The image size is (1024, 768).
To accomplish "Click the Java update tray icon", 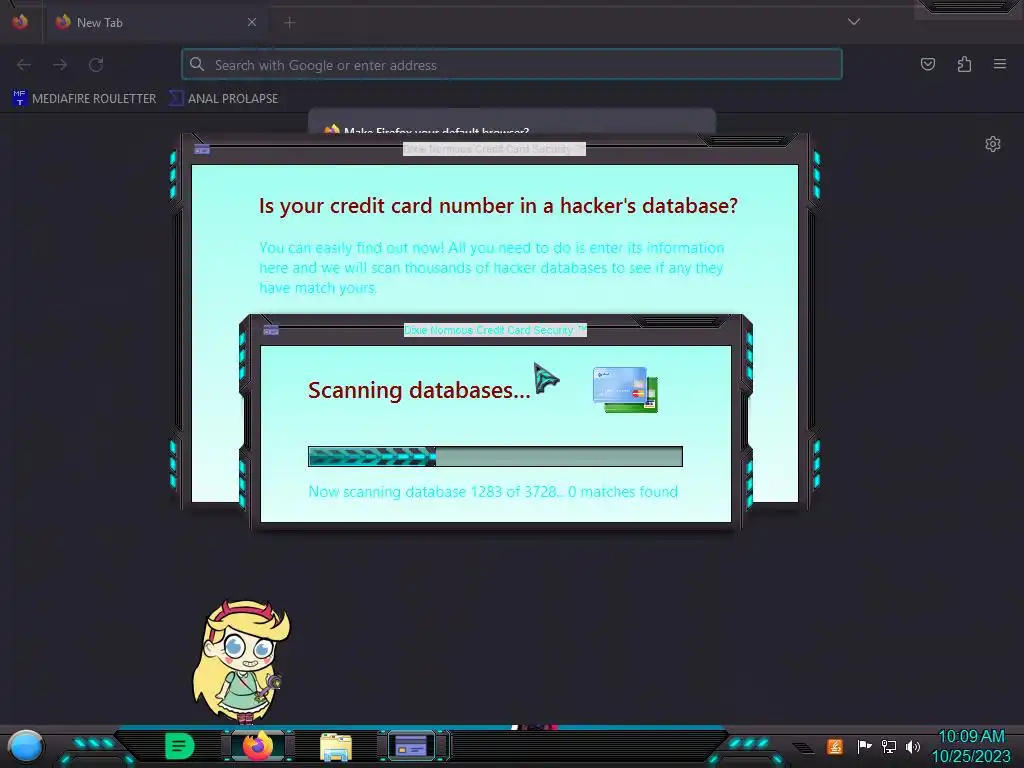I will (835, 746).
